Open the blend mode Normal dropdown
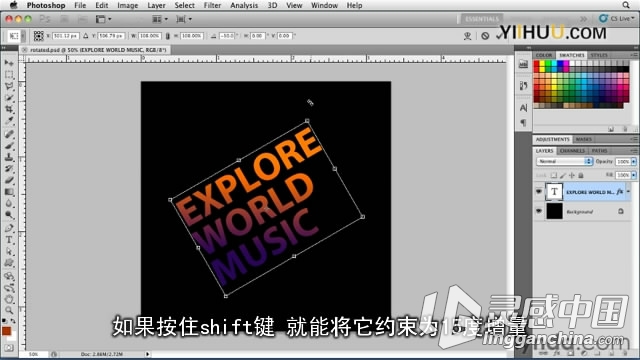The width and height of the screenshot is (640, 360). (564, 162)
